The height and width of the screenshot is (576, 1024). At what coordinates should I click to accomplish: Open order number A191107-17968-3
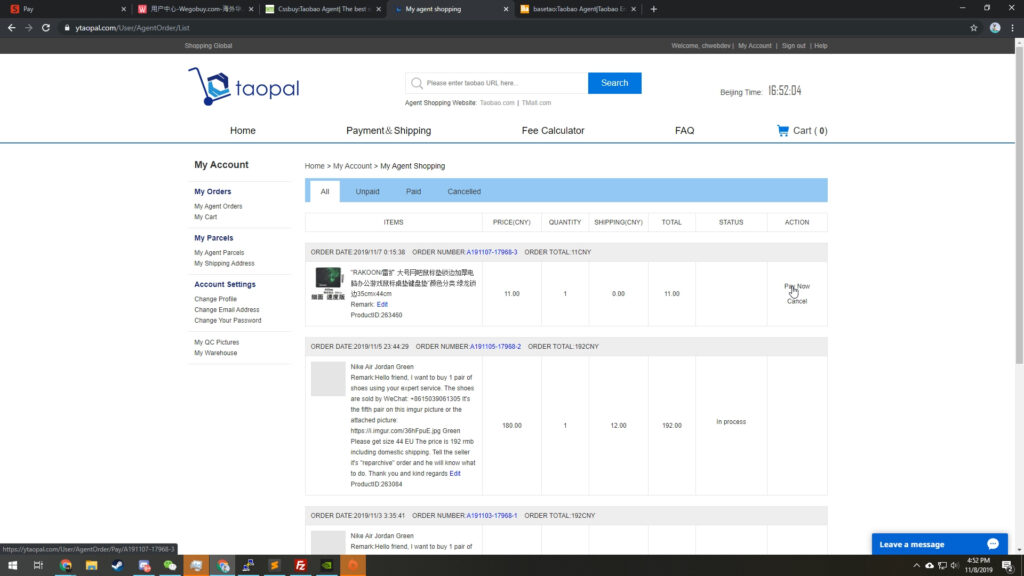coord(492,252)
